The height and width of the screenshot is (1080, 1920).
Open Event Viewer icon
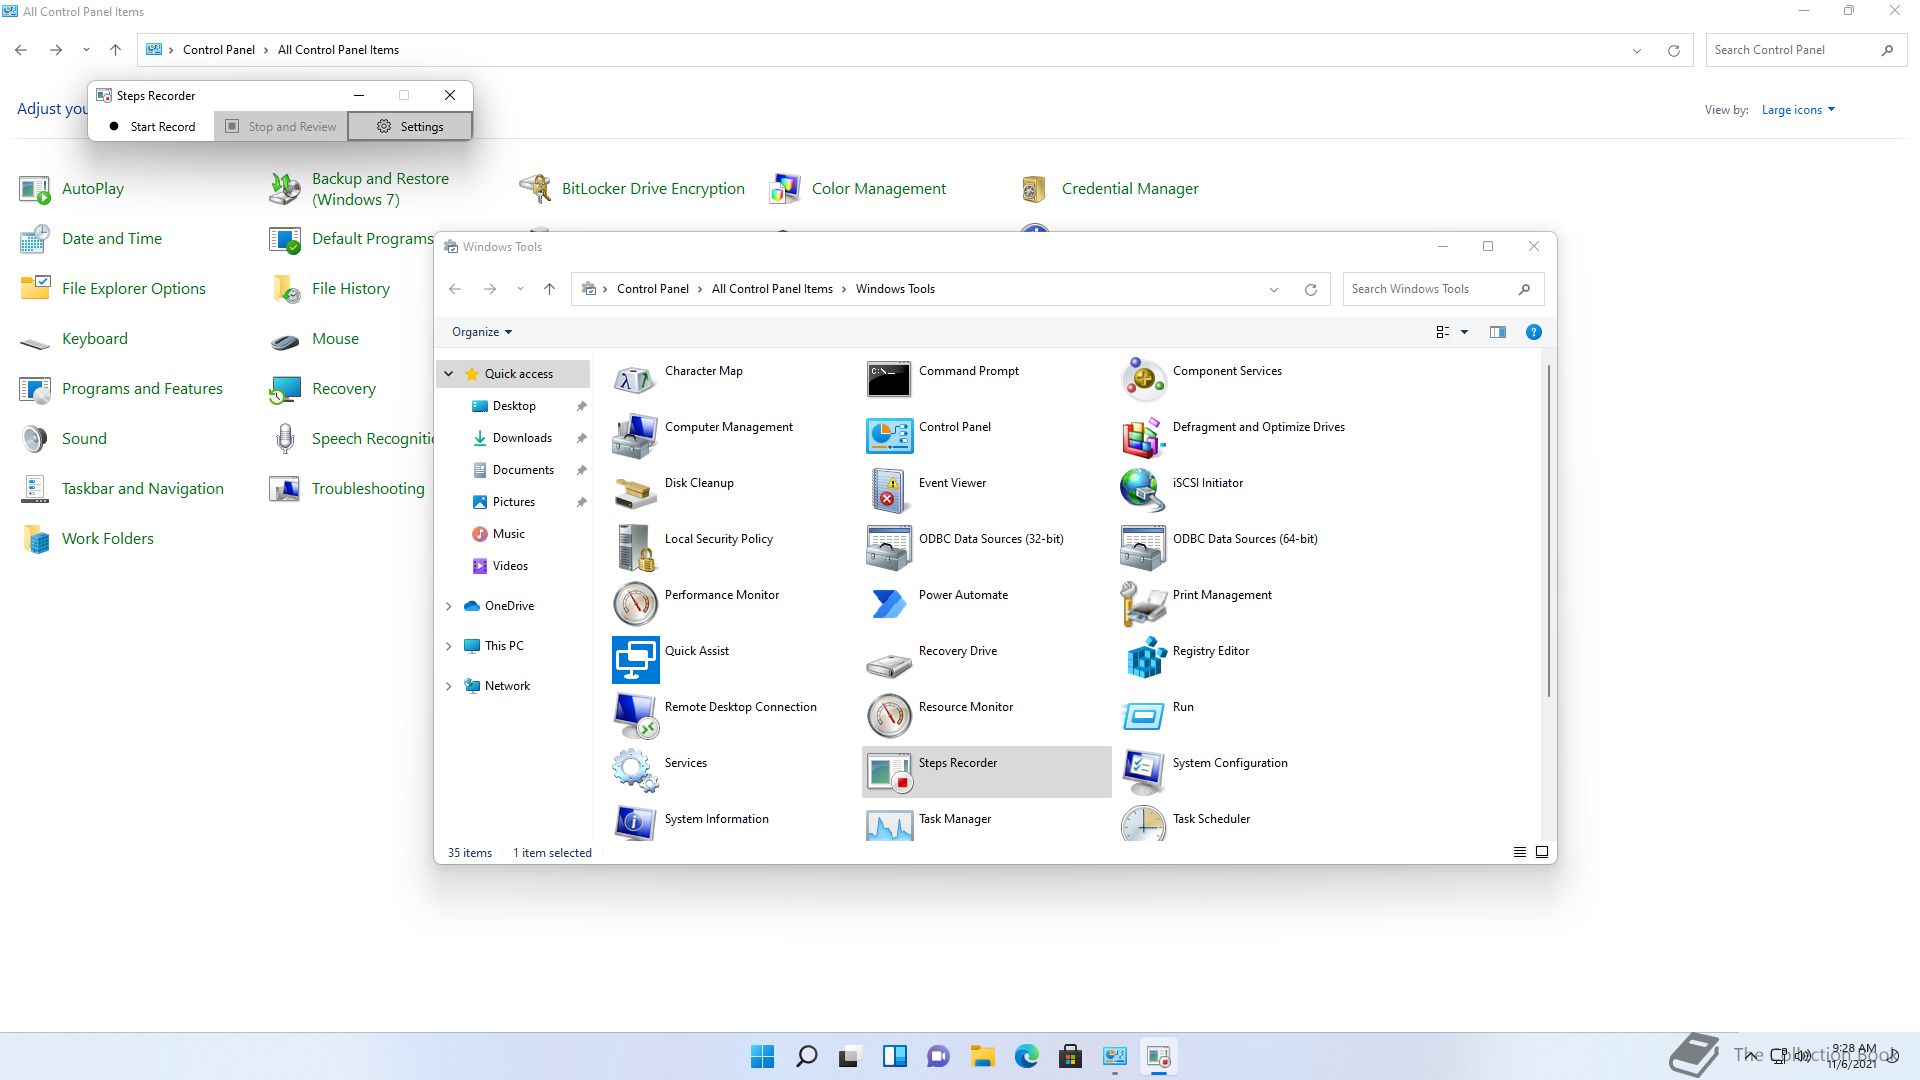pyautogui.click(x=889, y=491)
